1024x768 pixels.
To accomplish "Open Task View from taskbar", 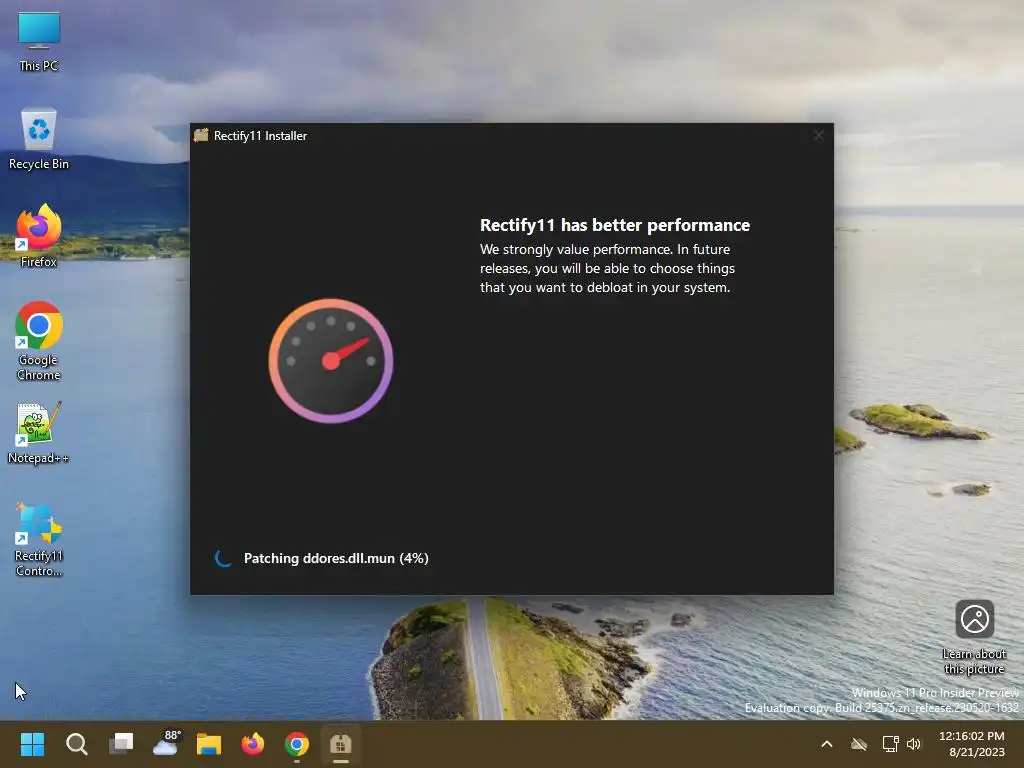I will coord(121,744).
